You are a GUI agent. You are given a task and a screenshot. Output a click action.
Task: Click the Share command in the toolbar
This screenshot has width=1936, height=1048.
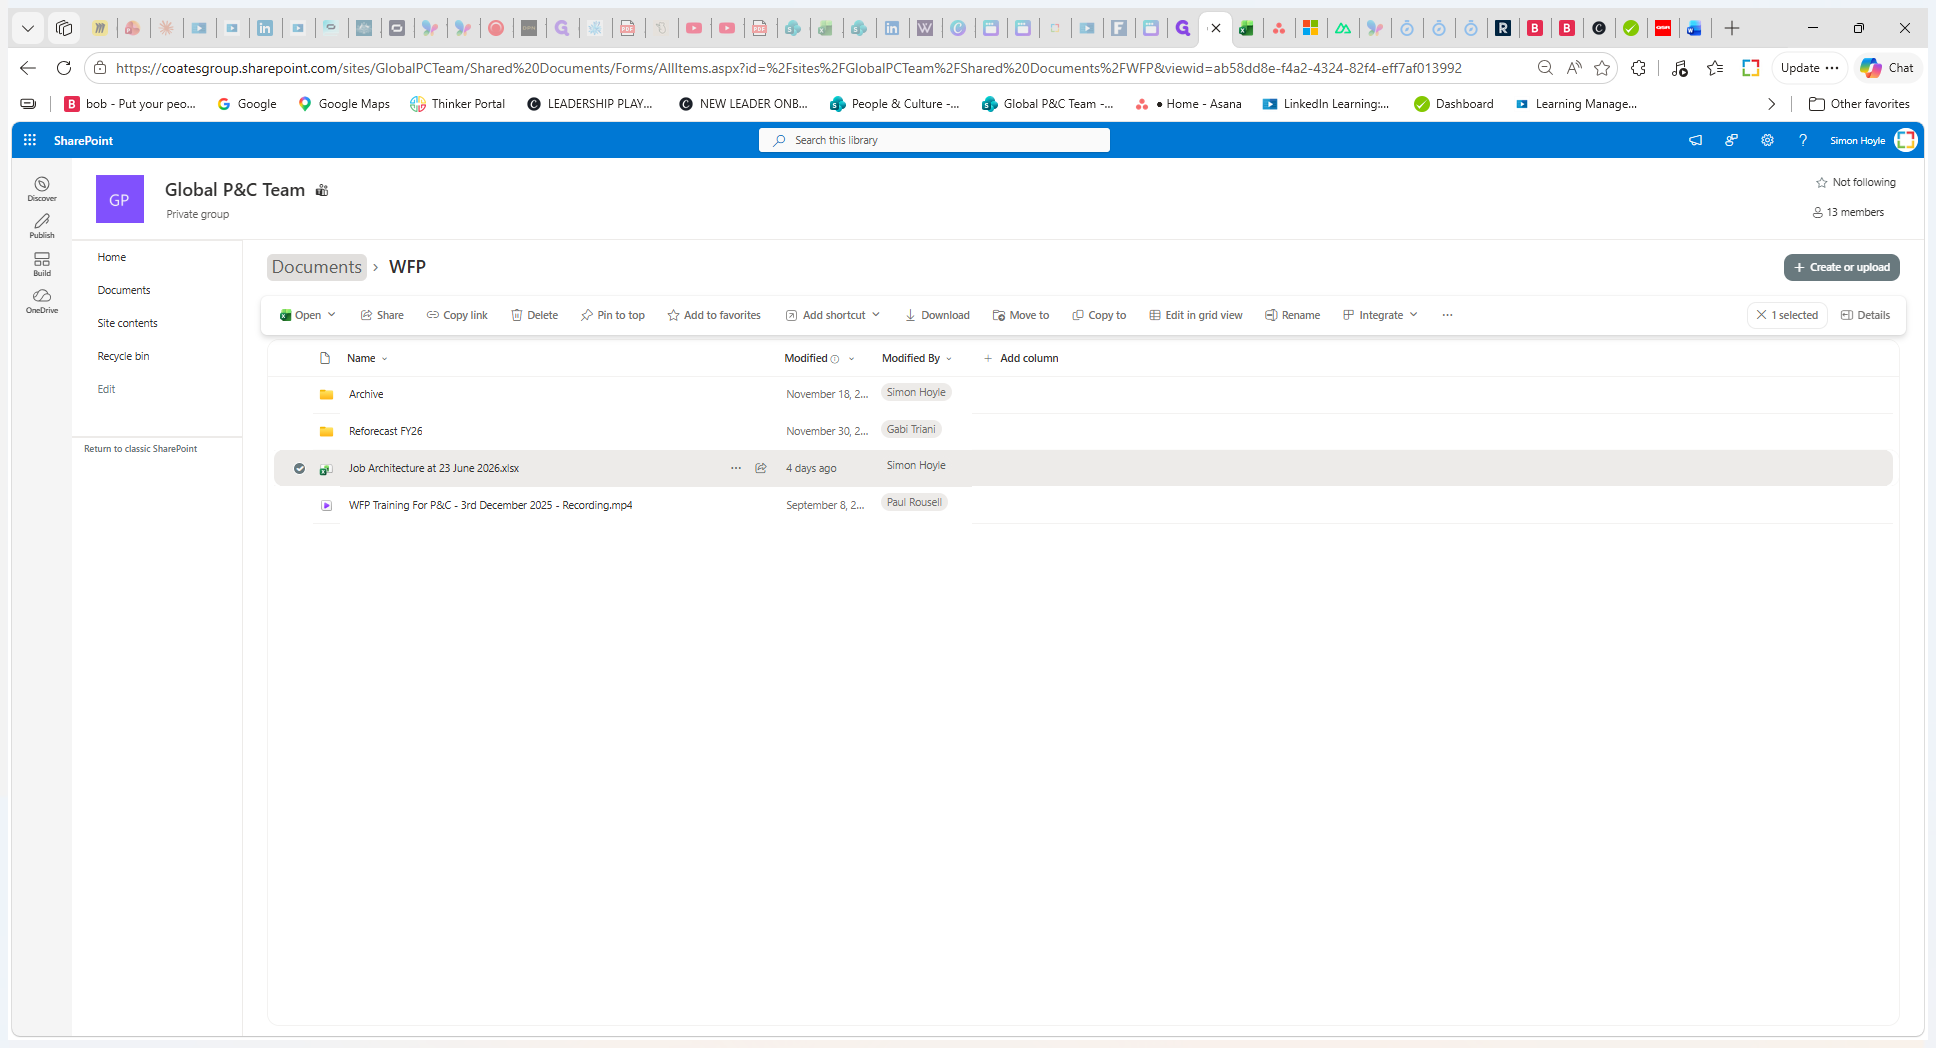[x=382, y=315]
